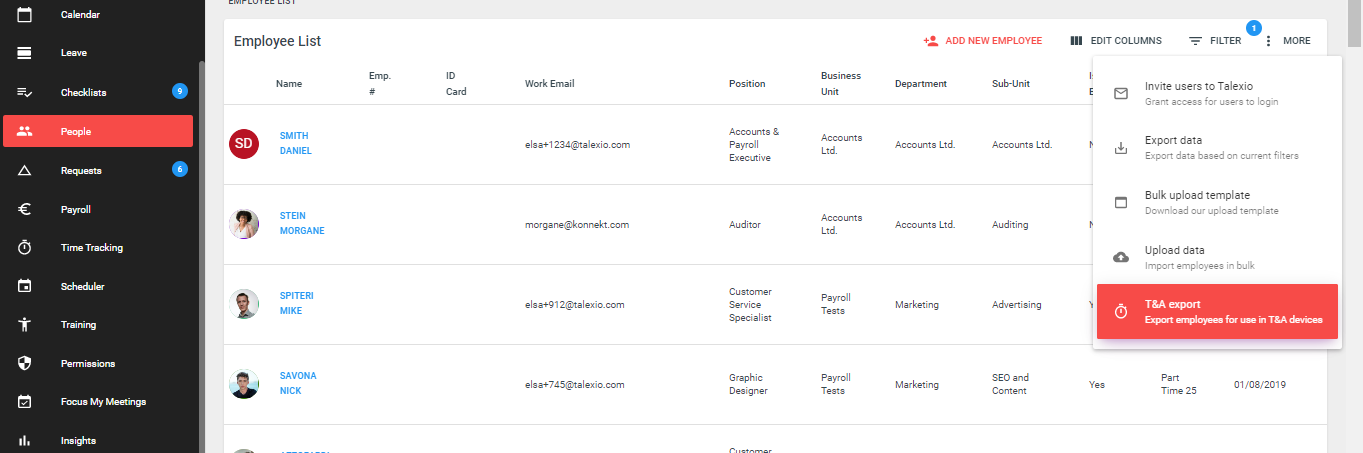Open Smith Daniel employee link
Screen dimensions: 1363x453
click(296, 143)
